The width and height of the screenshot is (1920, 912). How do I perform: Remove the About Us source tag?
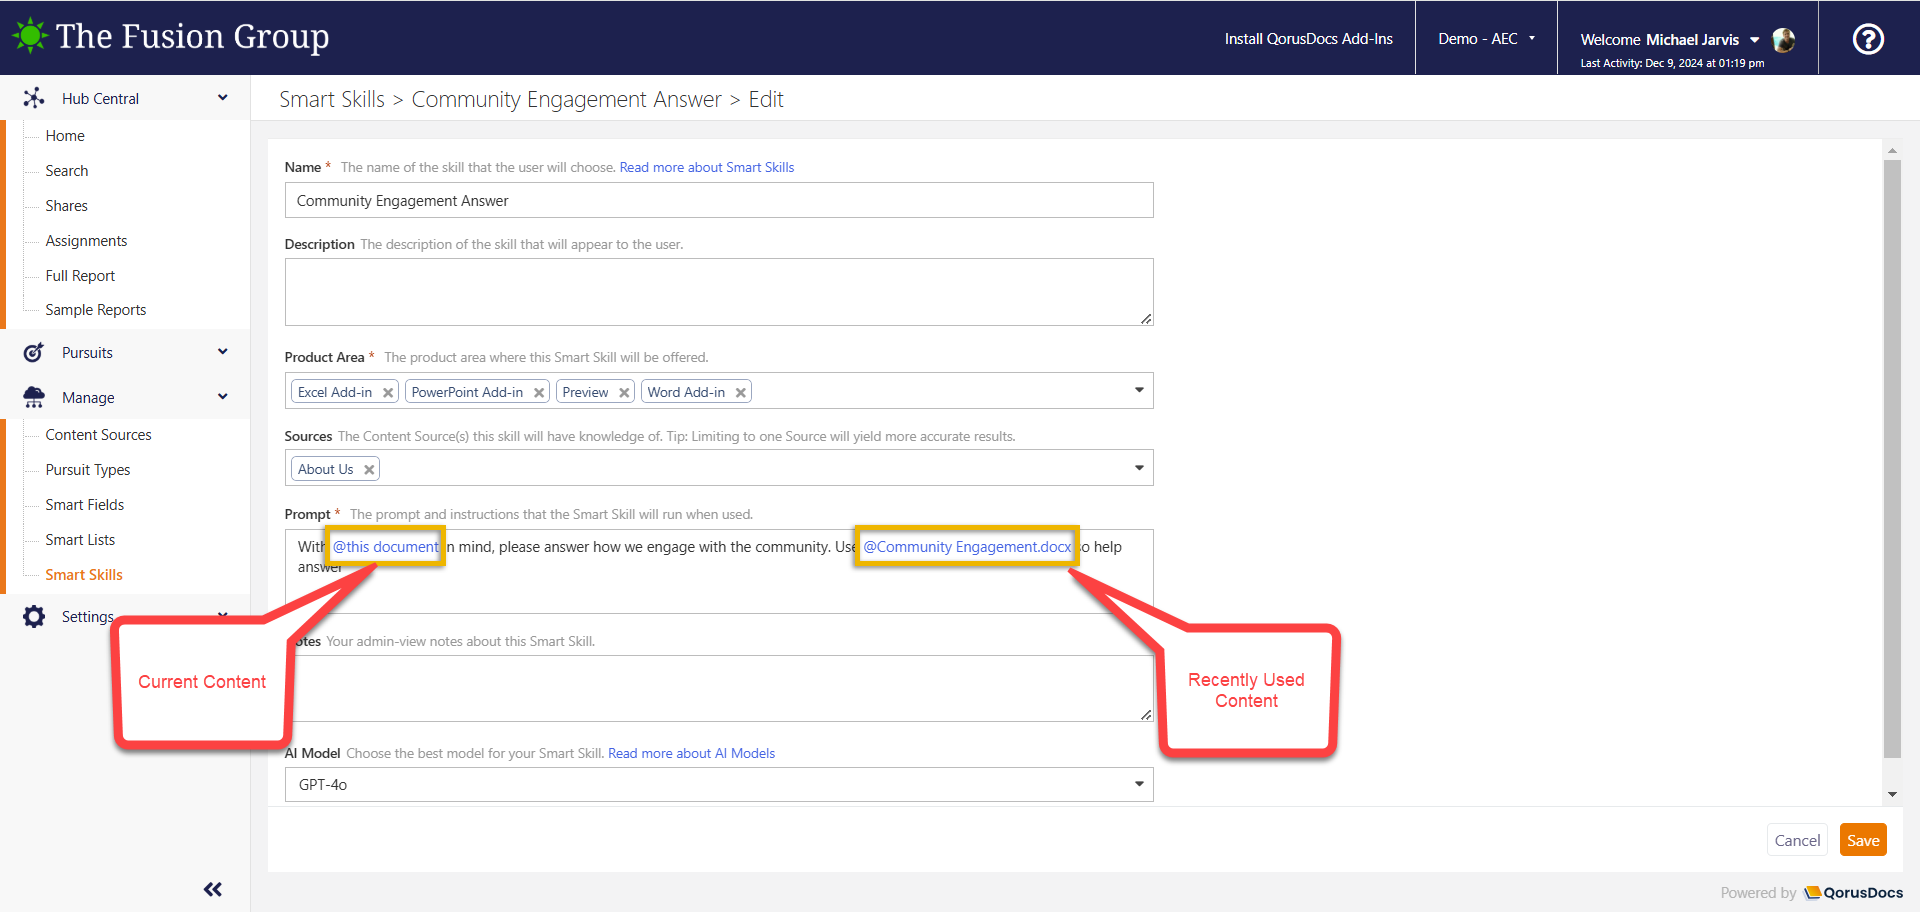tap(369, 470)
